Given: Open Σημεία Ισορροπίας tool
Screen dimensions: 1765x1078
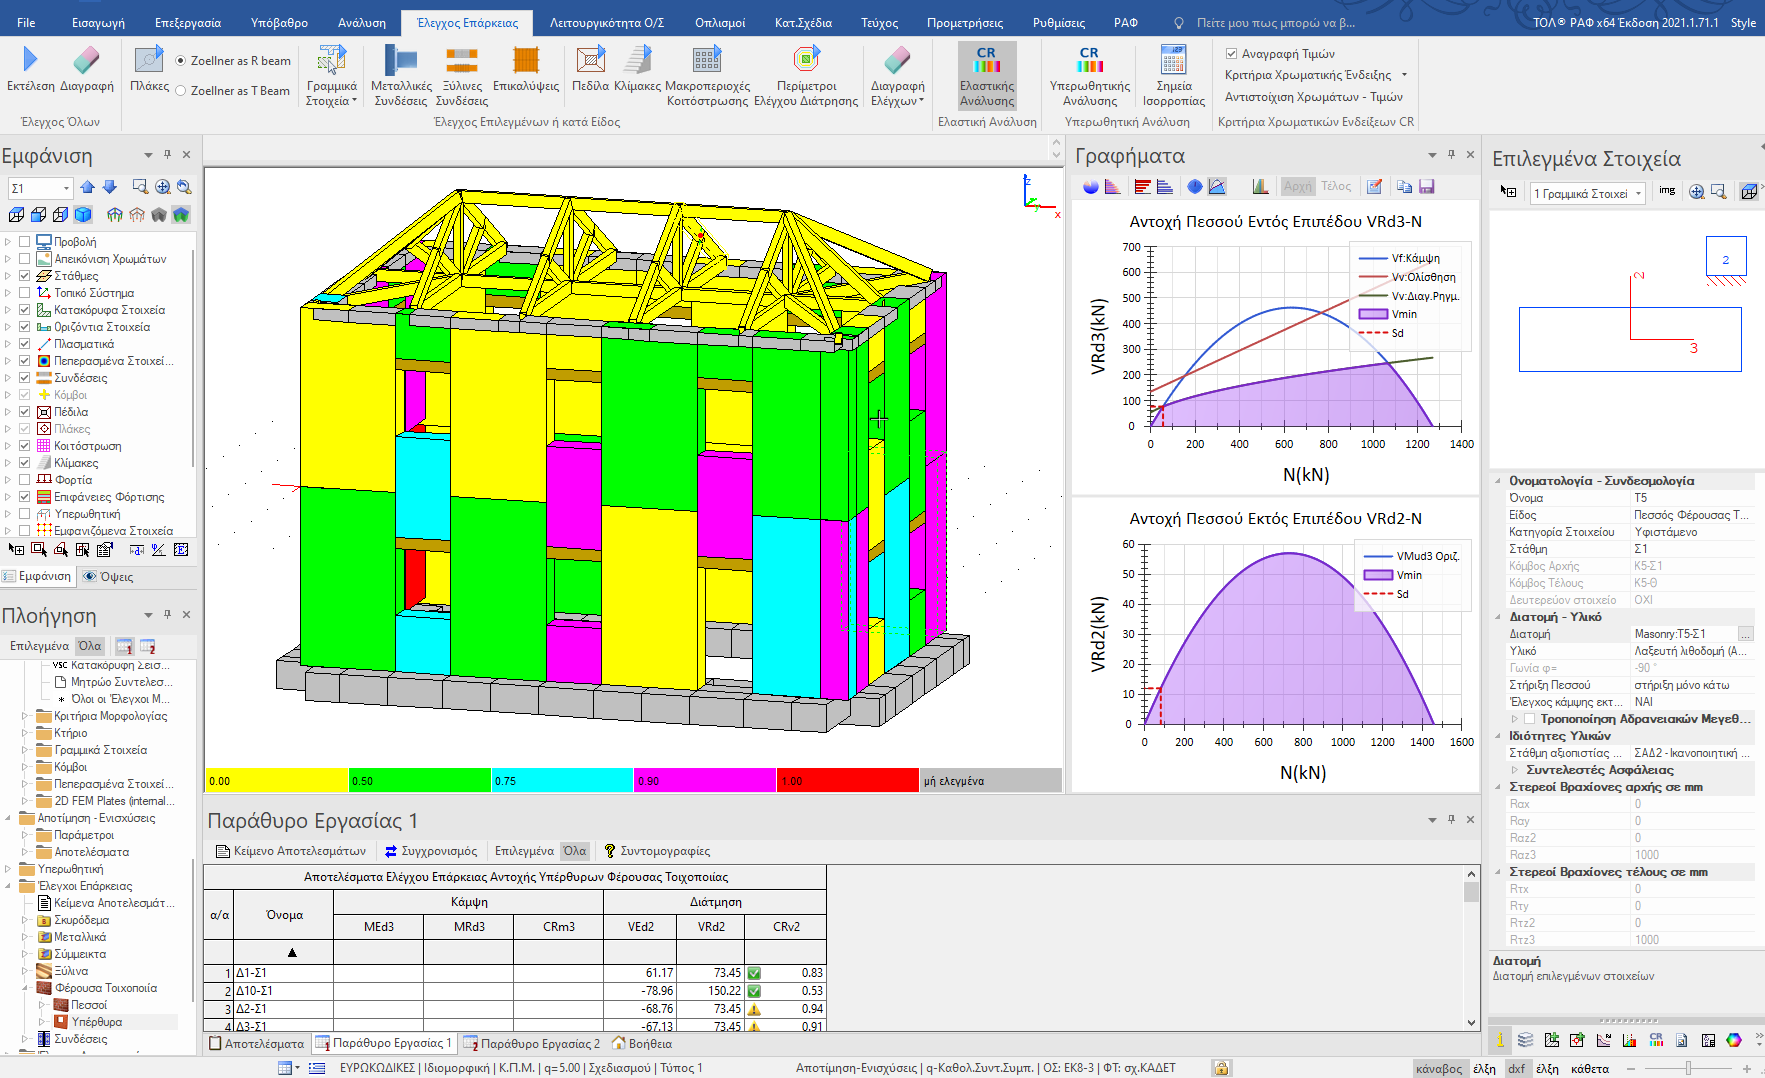Looking at the screenshot, I should click(1173, 62).
